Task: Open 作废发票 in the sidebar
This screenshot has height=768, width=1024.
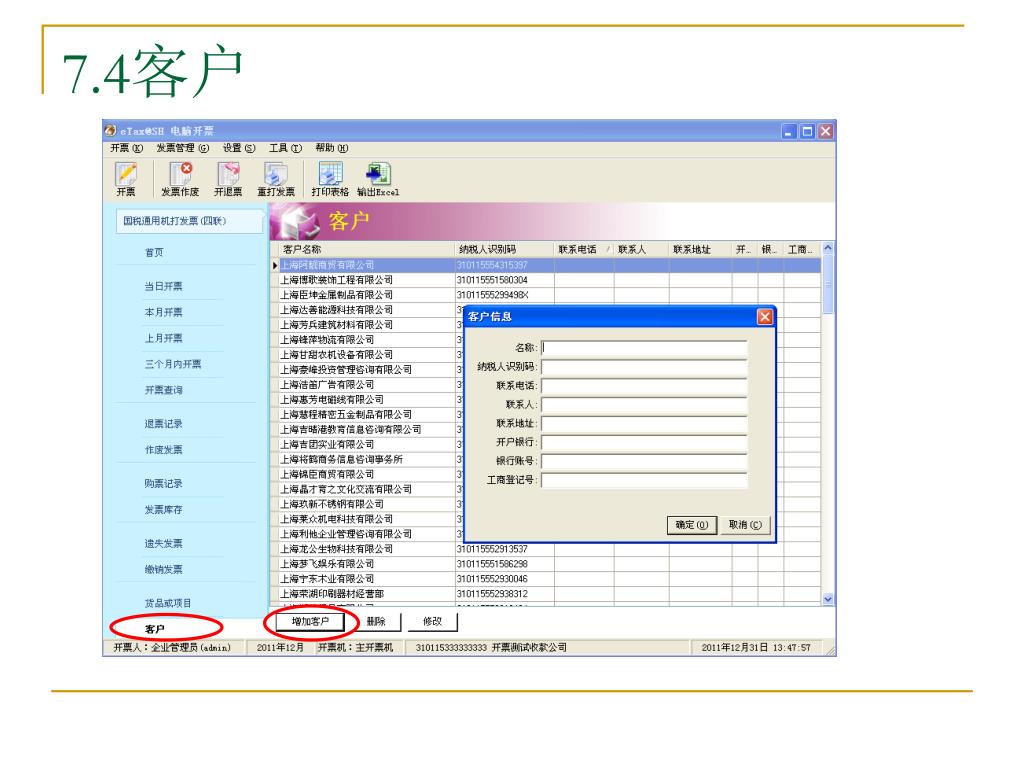Action: (x=163, y=450)
